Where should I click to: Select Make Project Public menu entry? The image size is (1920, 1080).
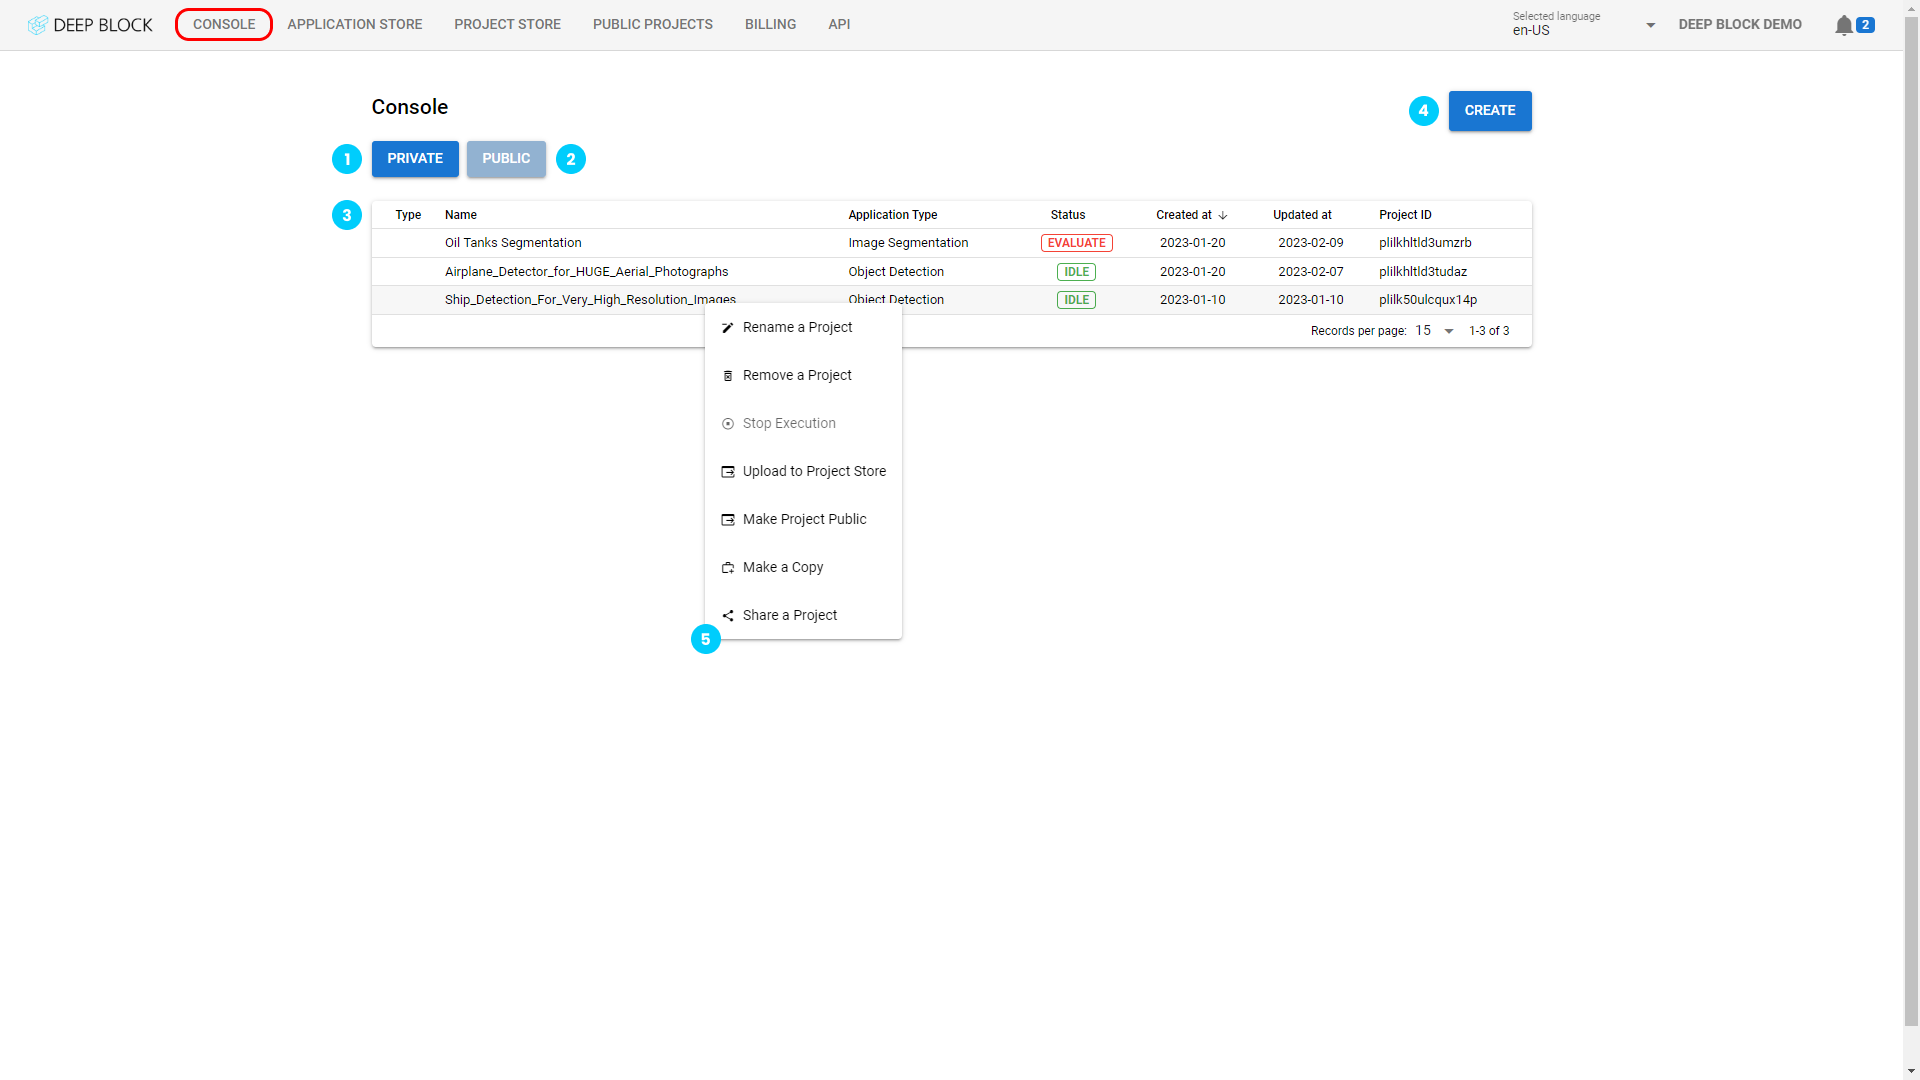click(x=803, y=520)
